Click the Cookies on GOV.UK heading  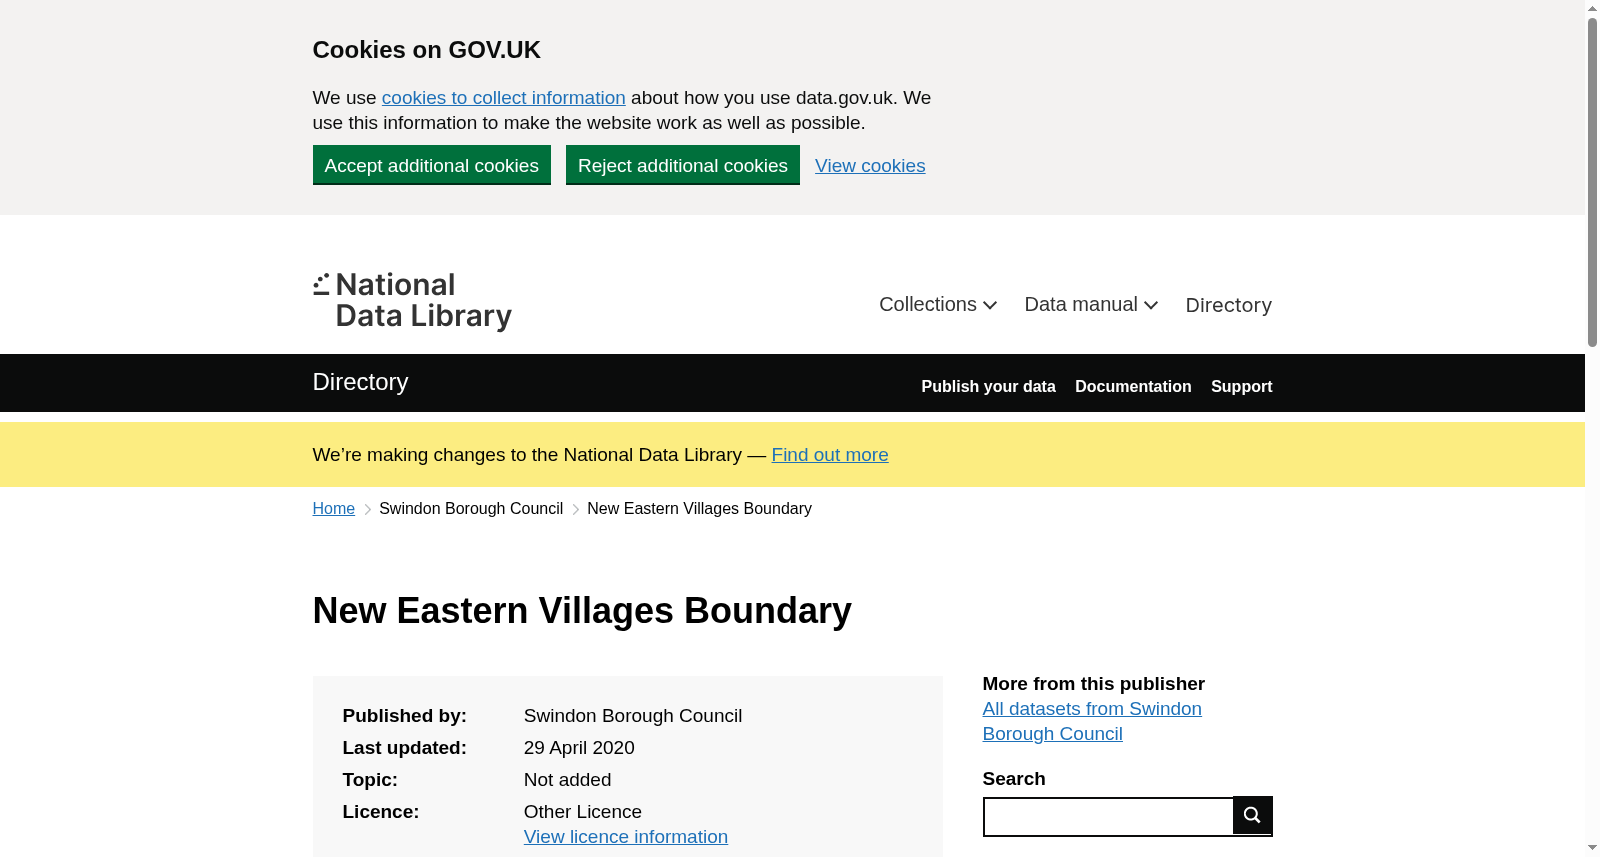pyautogui.click(x=426, y=50)
